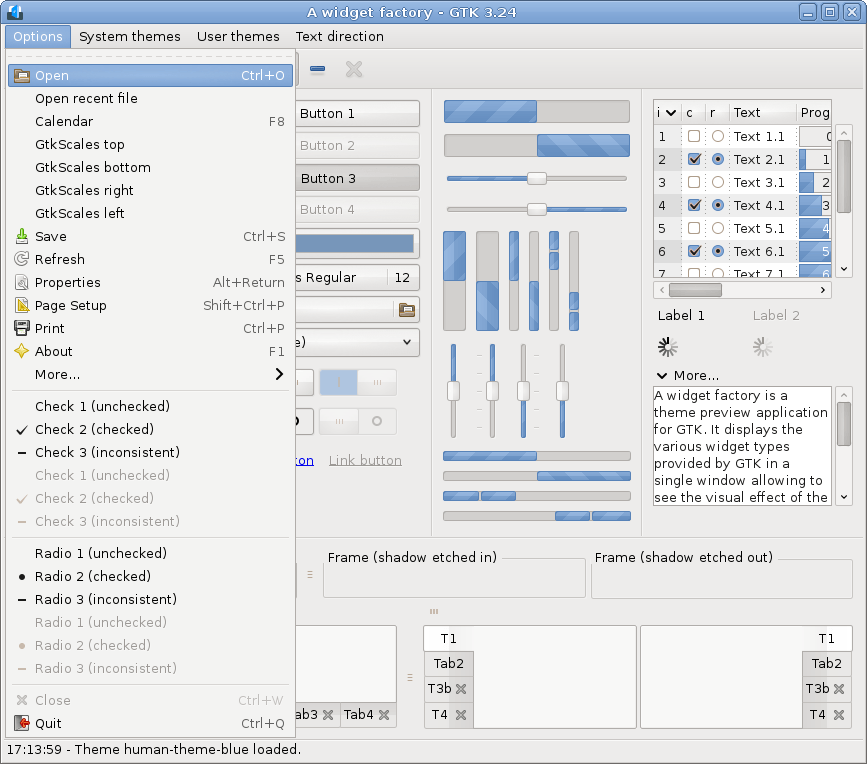Click the Refresh icon in the menu
867x764 pixels.
[22, 259]
